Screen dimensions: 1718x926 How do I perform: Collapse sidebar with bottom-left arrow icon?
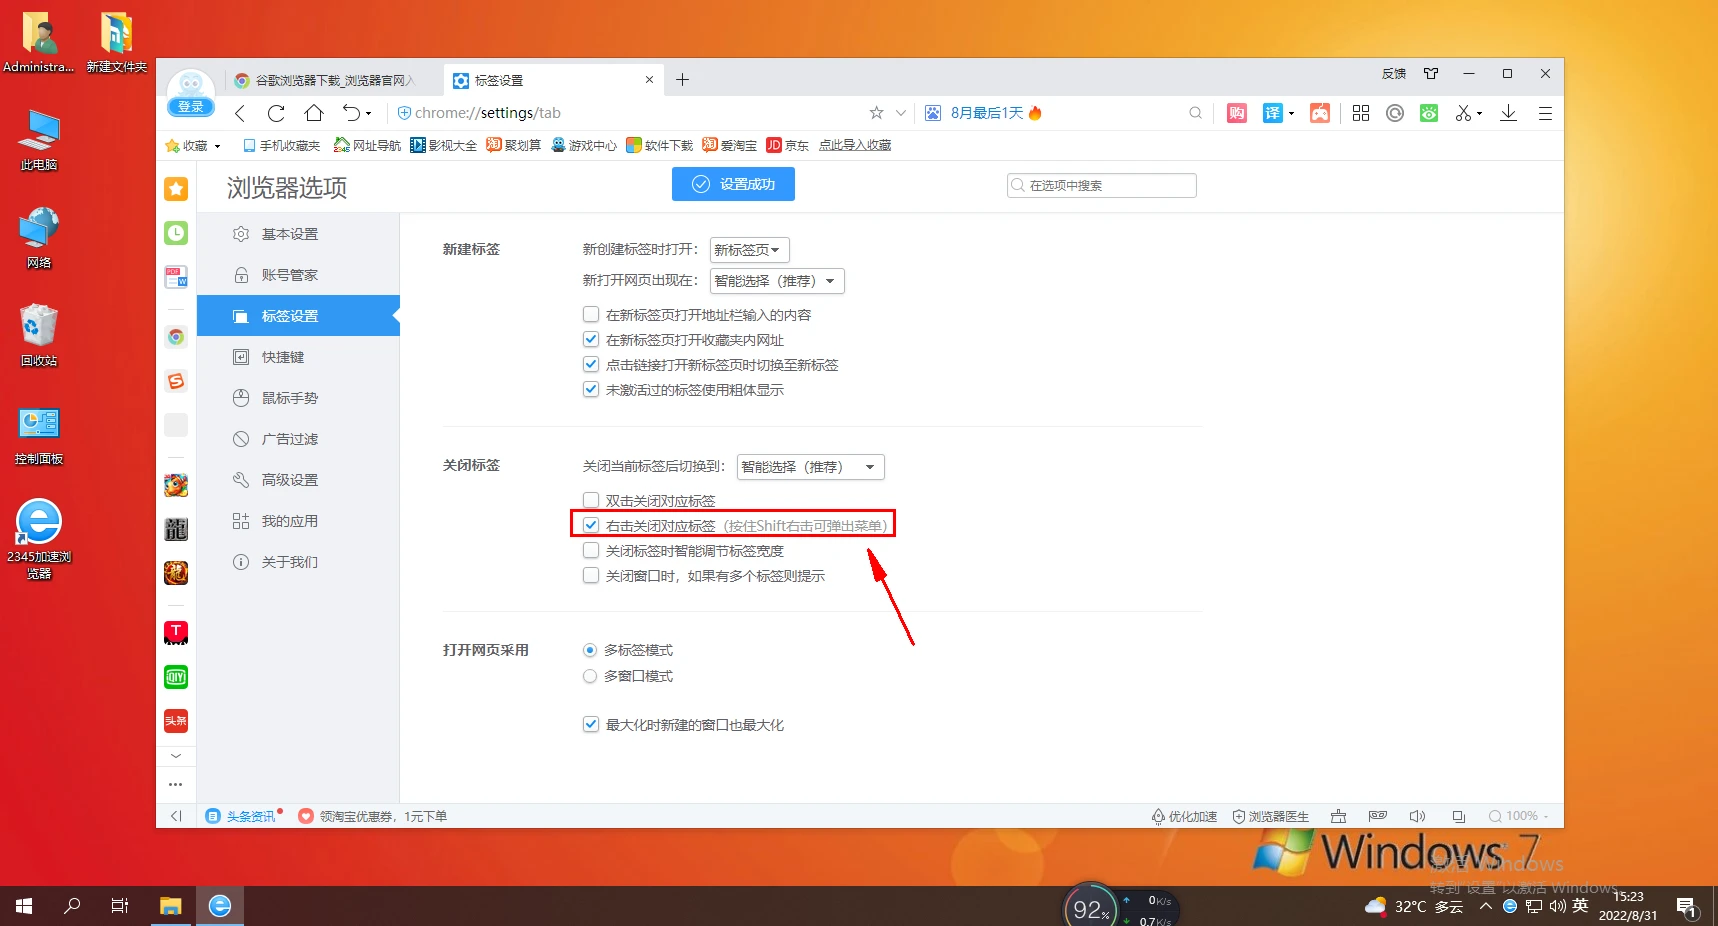[176, 816]
